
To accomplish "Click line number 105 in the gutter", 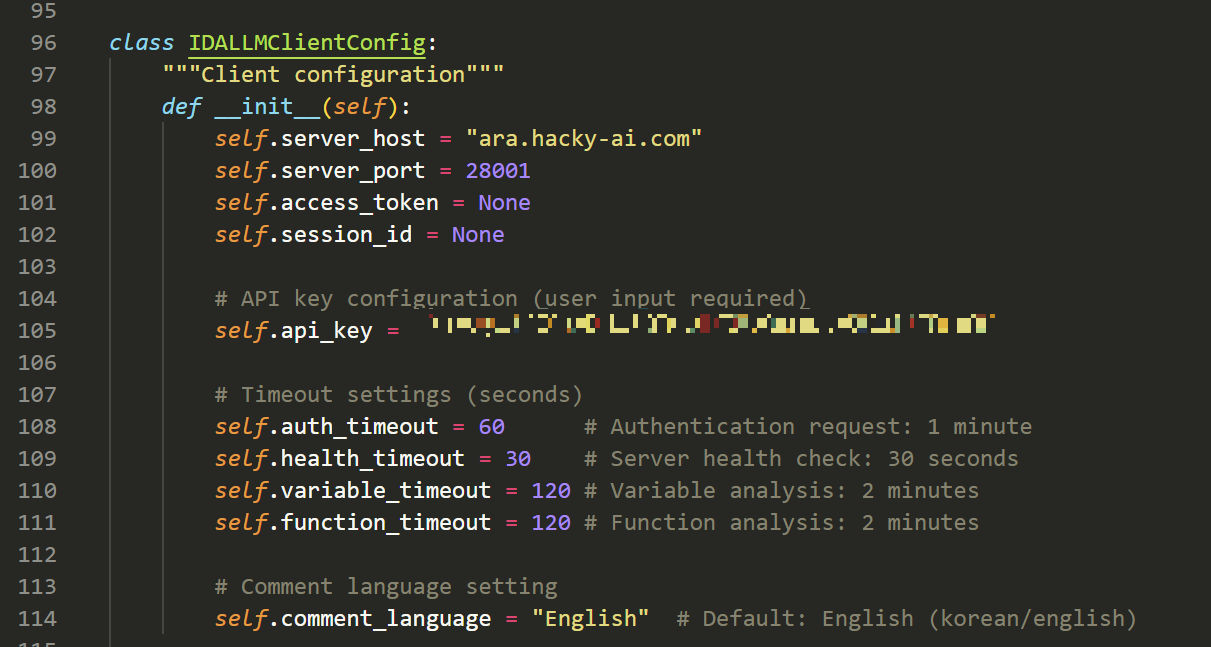I will click(37, 331).
